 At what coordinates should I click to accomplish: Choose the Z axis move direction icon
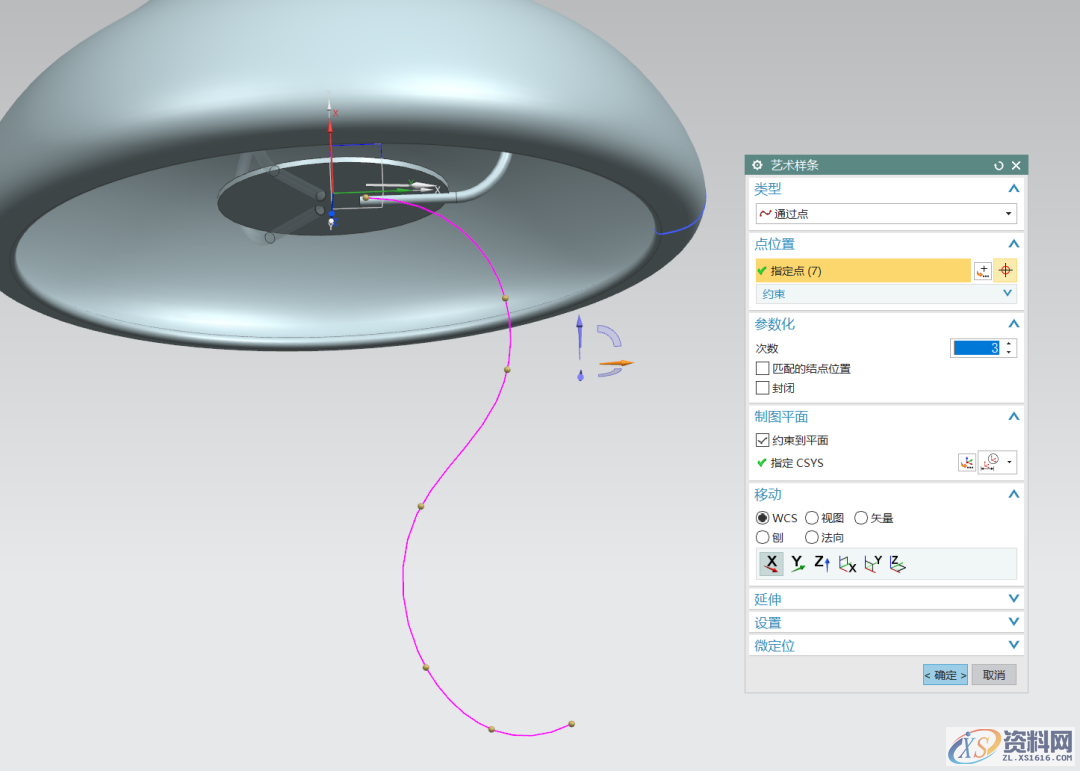821,564
